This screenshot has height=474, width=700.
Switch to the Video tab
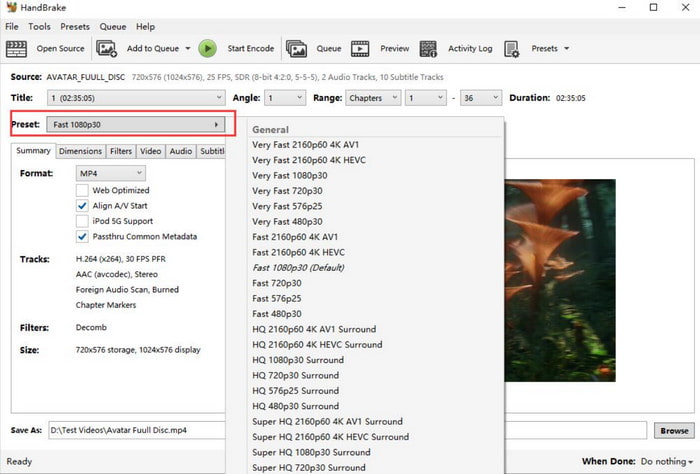pos(150,151)
